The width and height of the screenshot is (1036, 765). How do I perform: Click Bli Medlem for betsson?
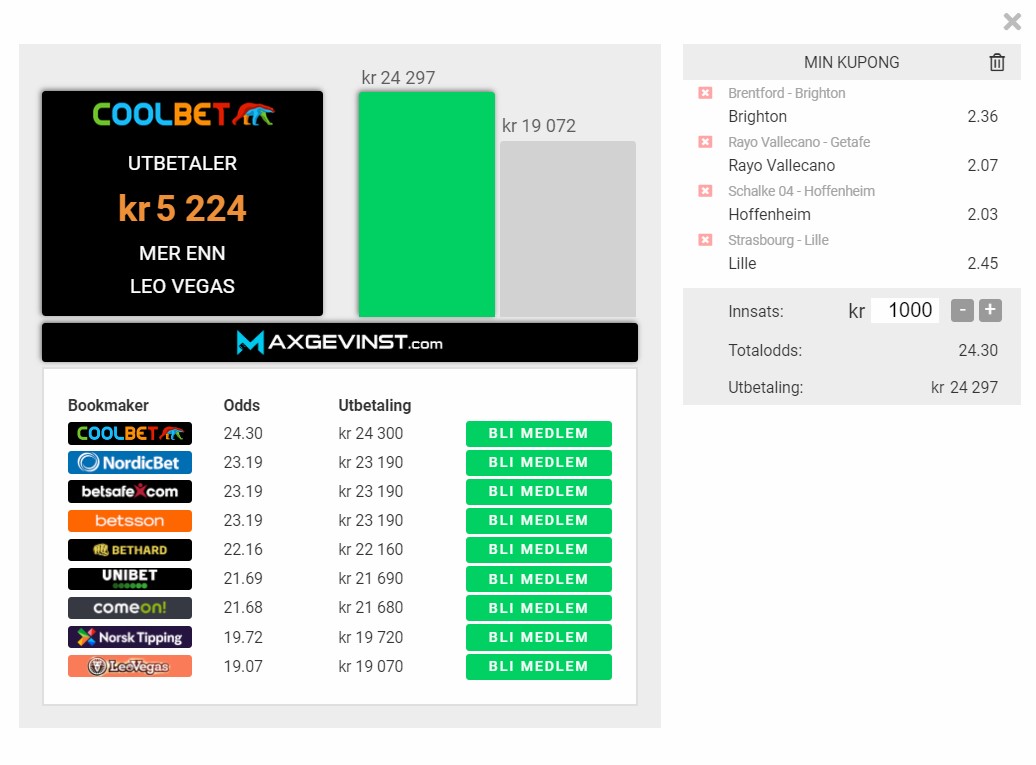[x=538, y=521]
